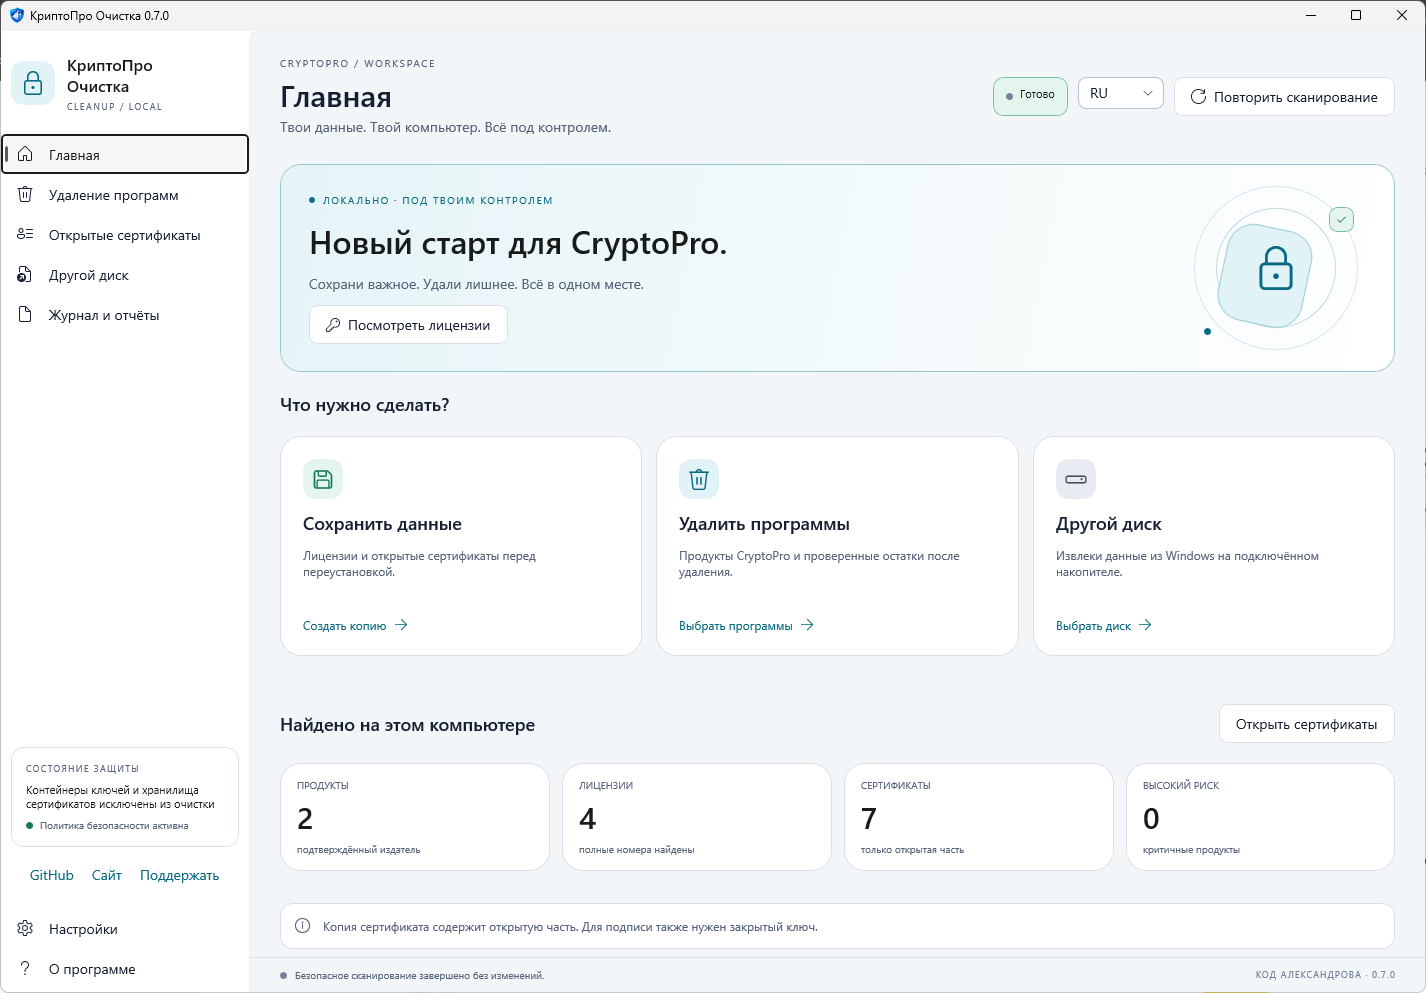The image size is (1426, 993).
Task: Open the О программе page
Action: (125, 968)
